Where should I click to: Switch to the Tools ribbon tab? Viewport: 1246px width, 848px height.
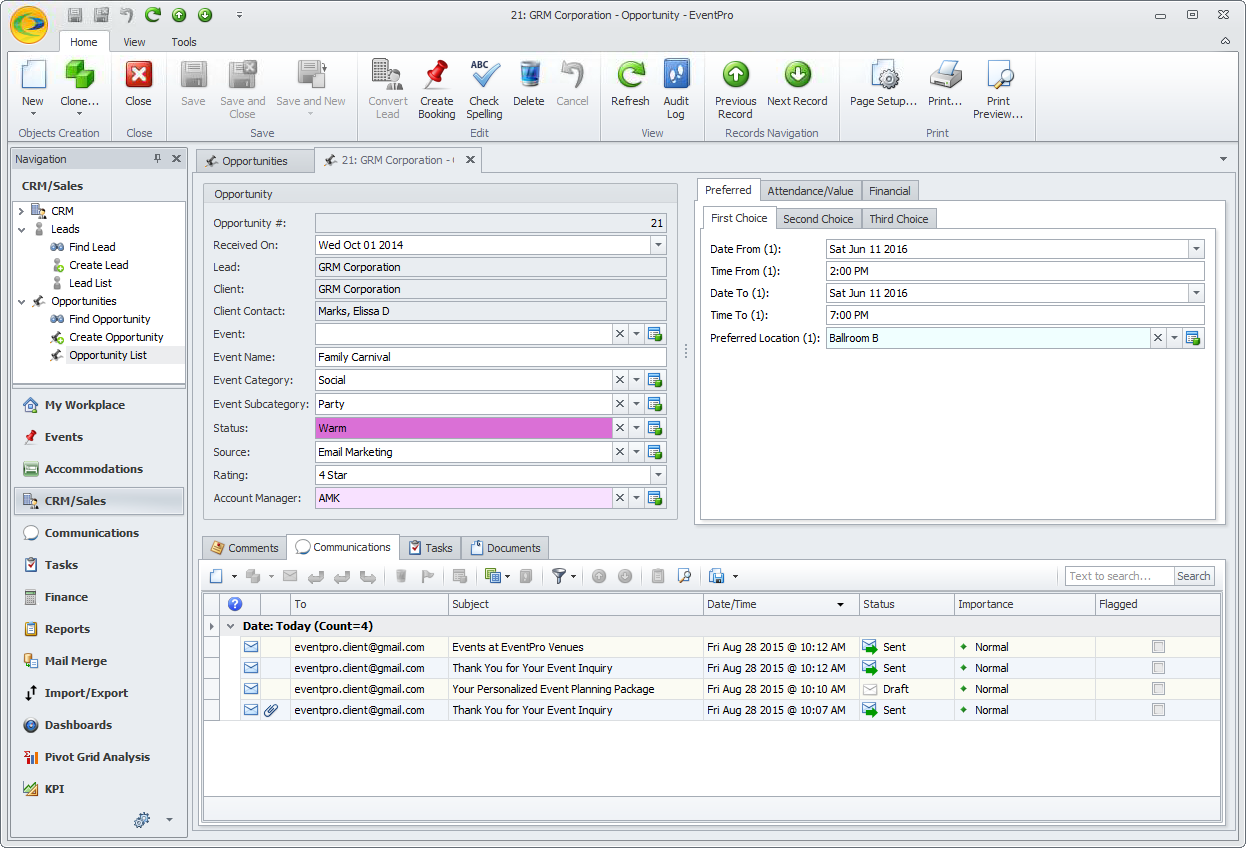click(x=184, y=42)
